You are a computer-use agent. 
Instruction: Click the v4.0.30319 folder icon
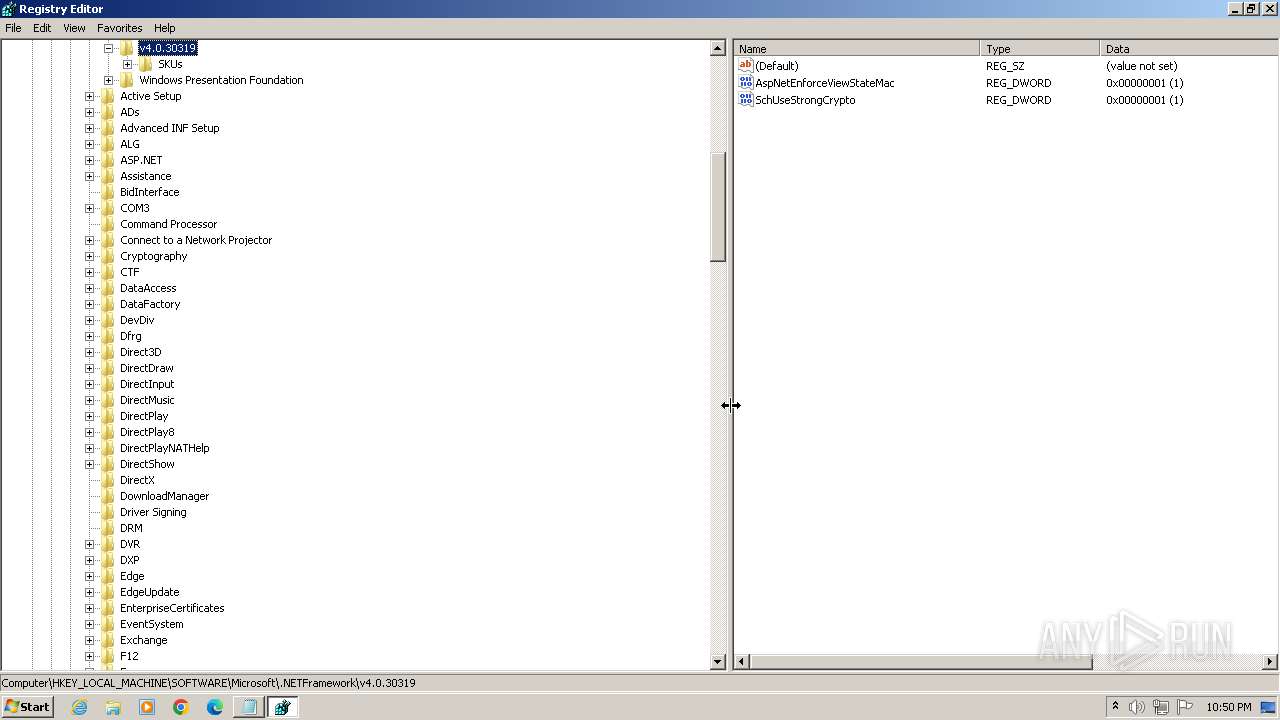coord(127,48)
